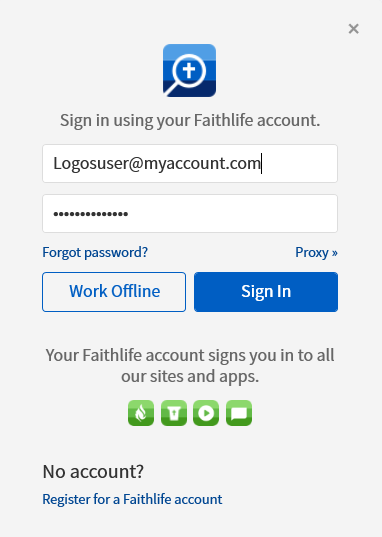Choose the Work Offline button
The image size is (382, 537).
114,292
